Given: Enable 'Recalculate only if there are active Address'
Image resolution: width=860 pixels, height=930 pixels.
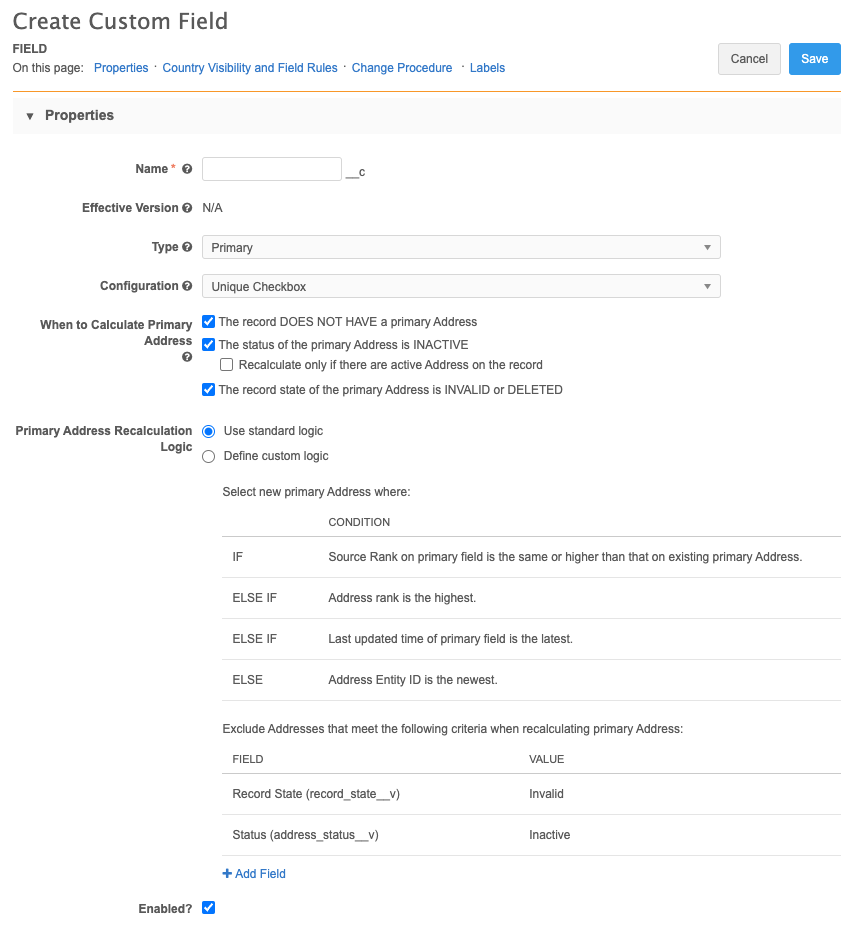Looking at the screenshot, I should (227, 365).
